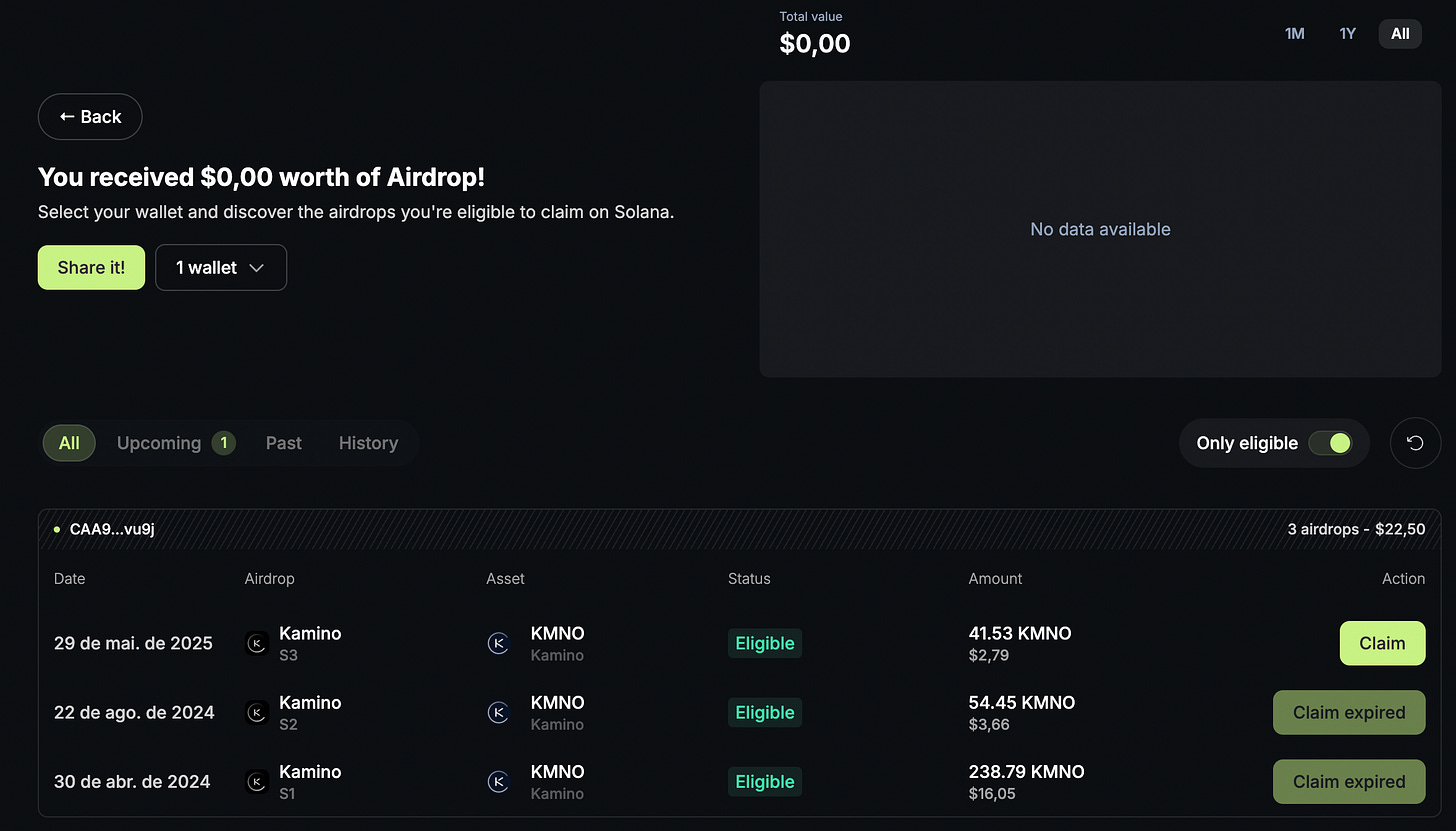
Task: Select the 1Y chart range
Action: coord(1347,34)
